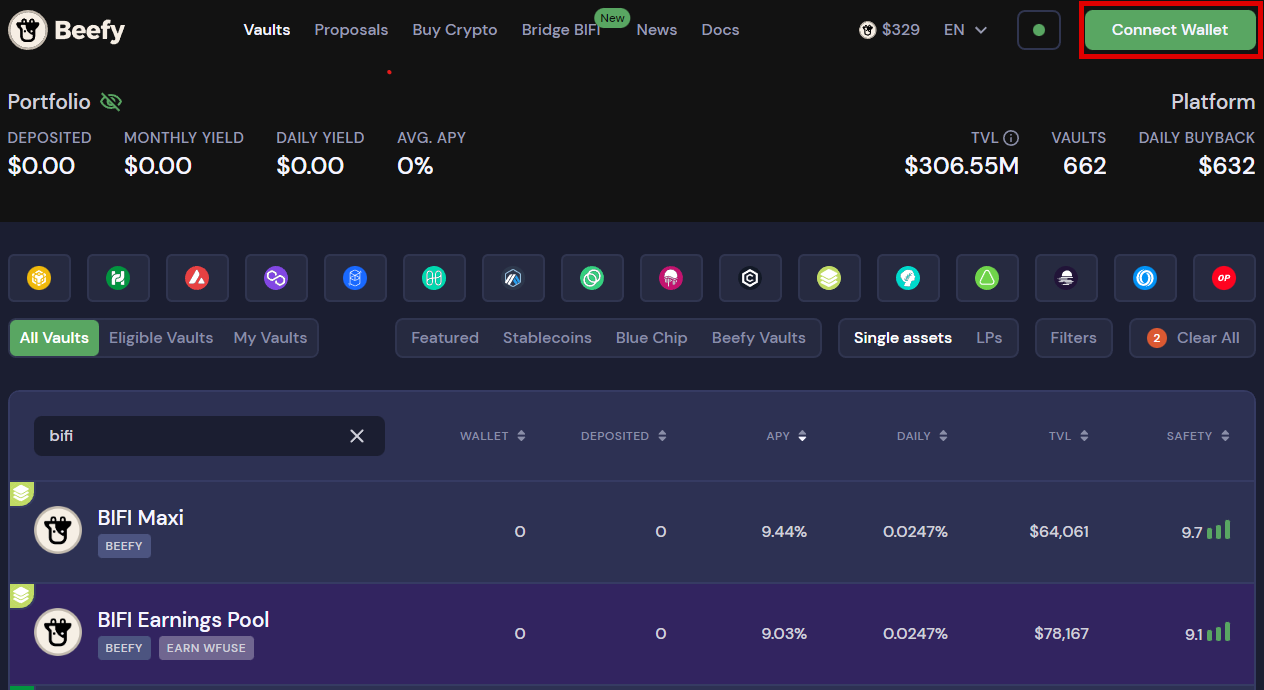
Task: Open the Bridge BIFI nav item
Action: (561, 30)
